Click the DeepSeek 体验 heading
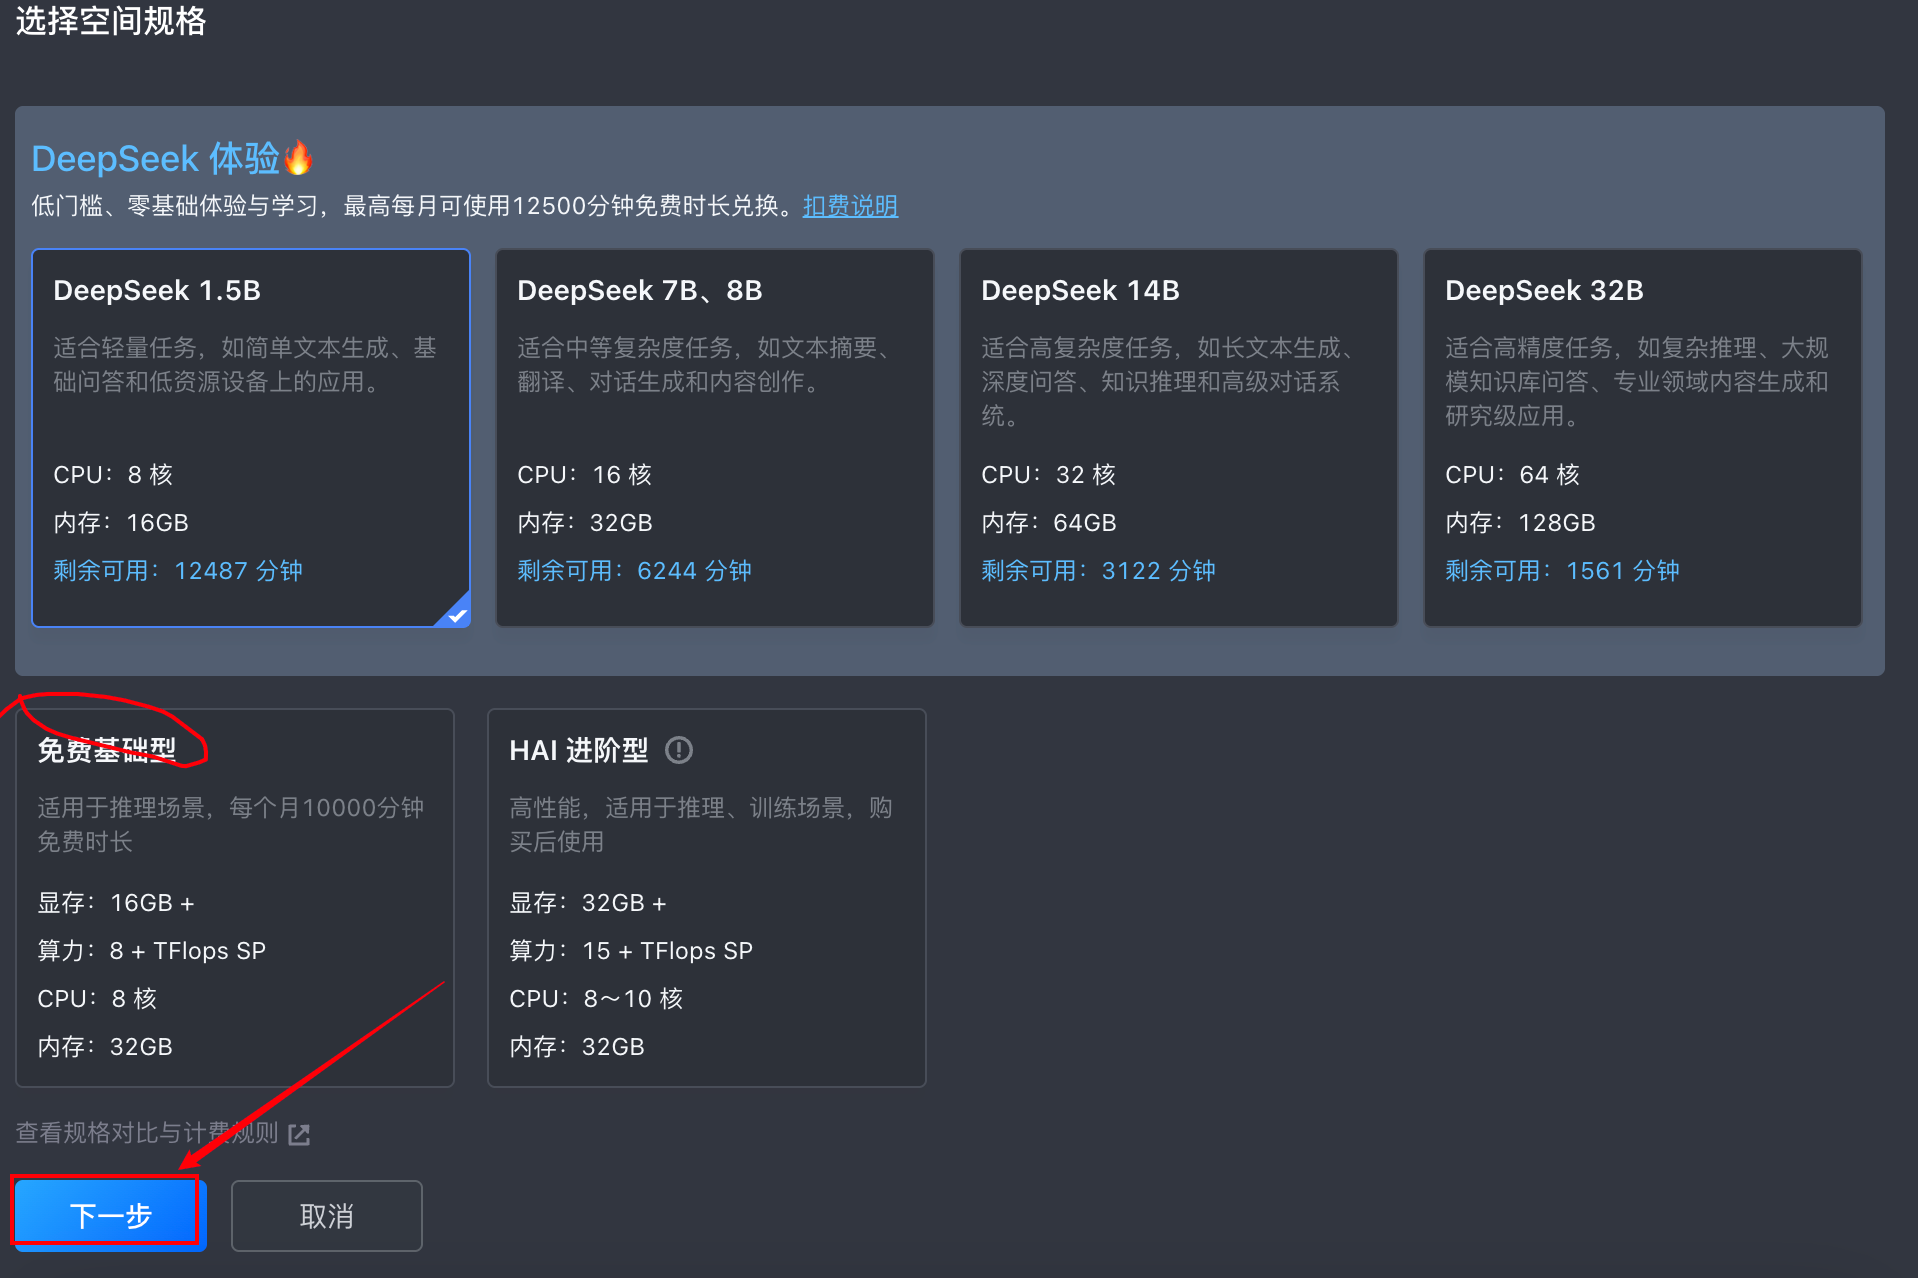The image size is (1918, 1278). (x=156, y=158)
